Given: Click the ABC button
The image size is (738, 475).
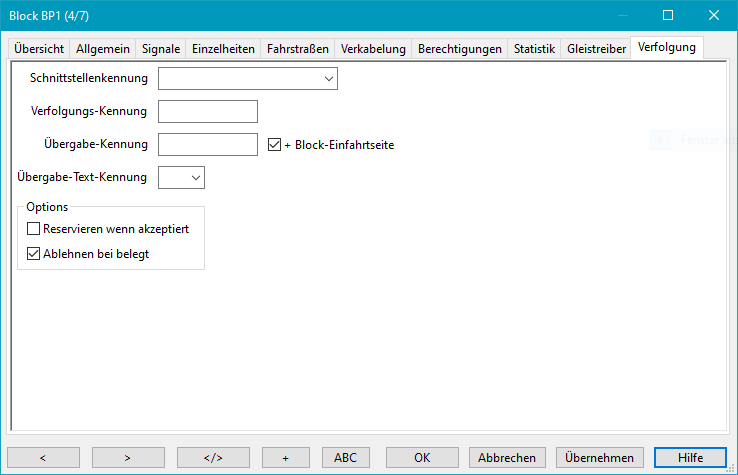Looking at the screenshot, I should 345,457.
